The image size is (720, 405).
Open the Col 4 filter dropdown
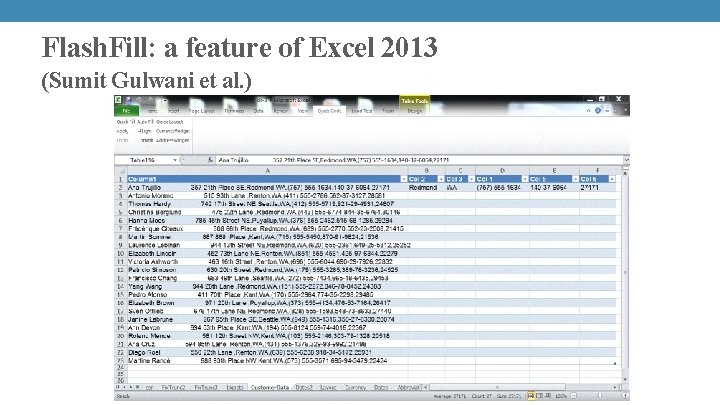524,179
